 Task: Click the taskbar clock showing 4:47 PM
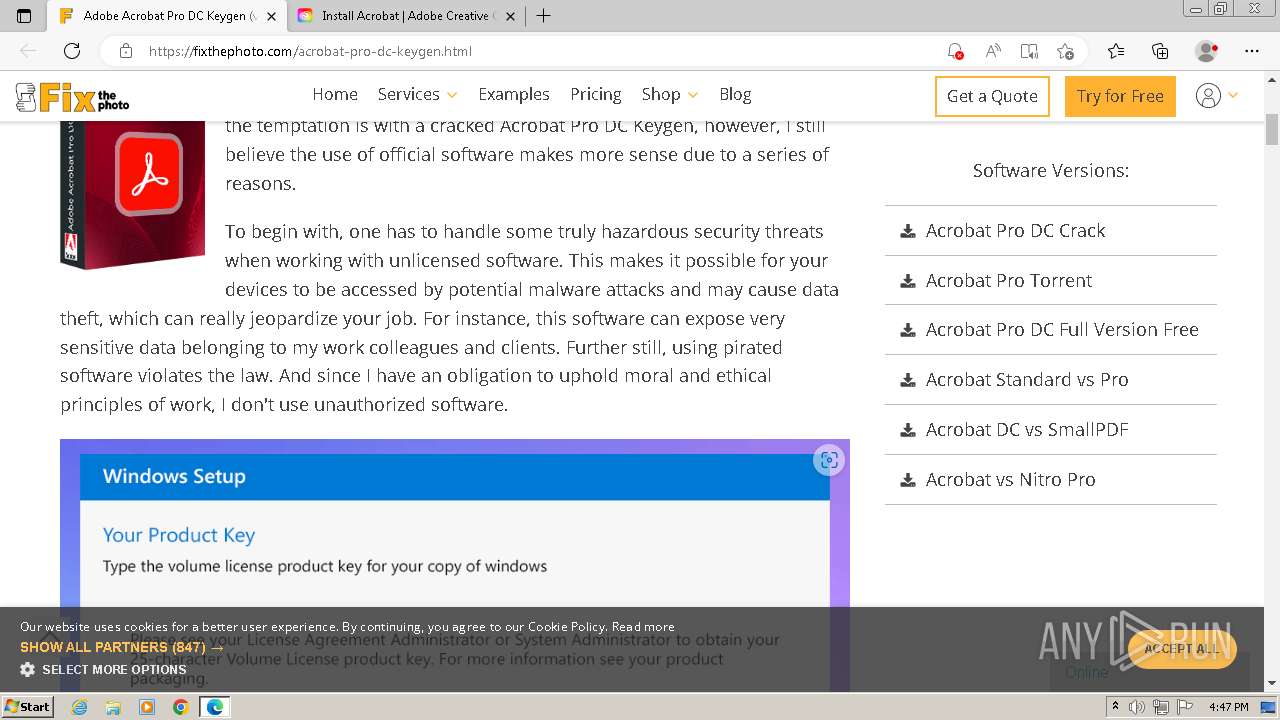1228,707
